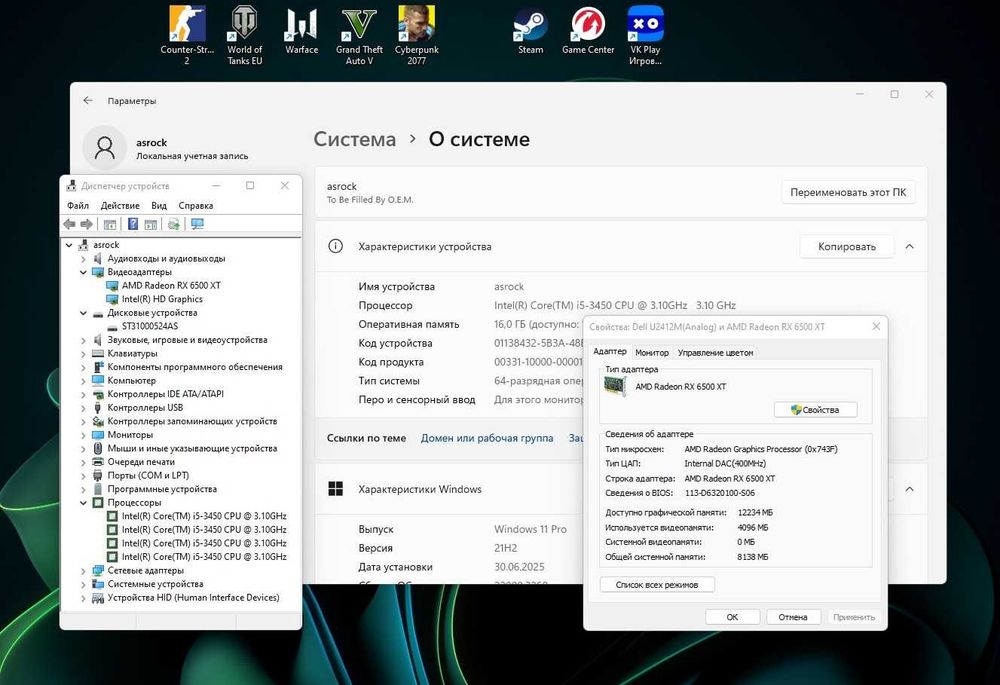Expand Порты (COM и LPT) node

click(83, 476)
